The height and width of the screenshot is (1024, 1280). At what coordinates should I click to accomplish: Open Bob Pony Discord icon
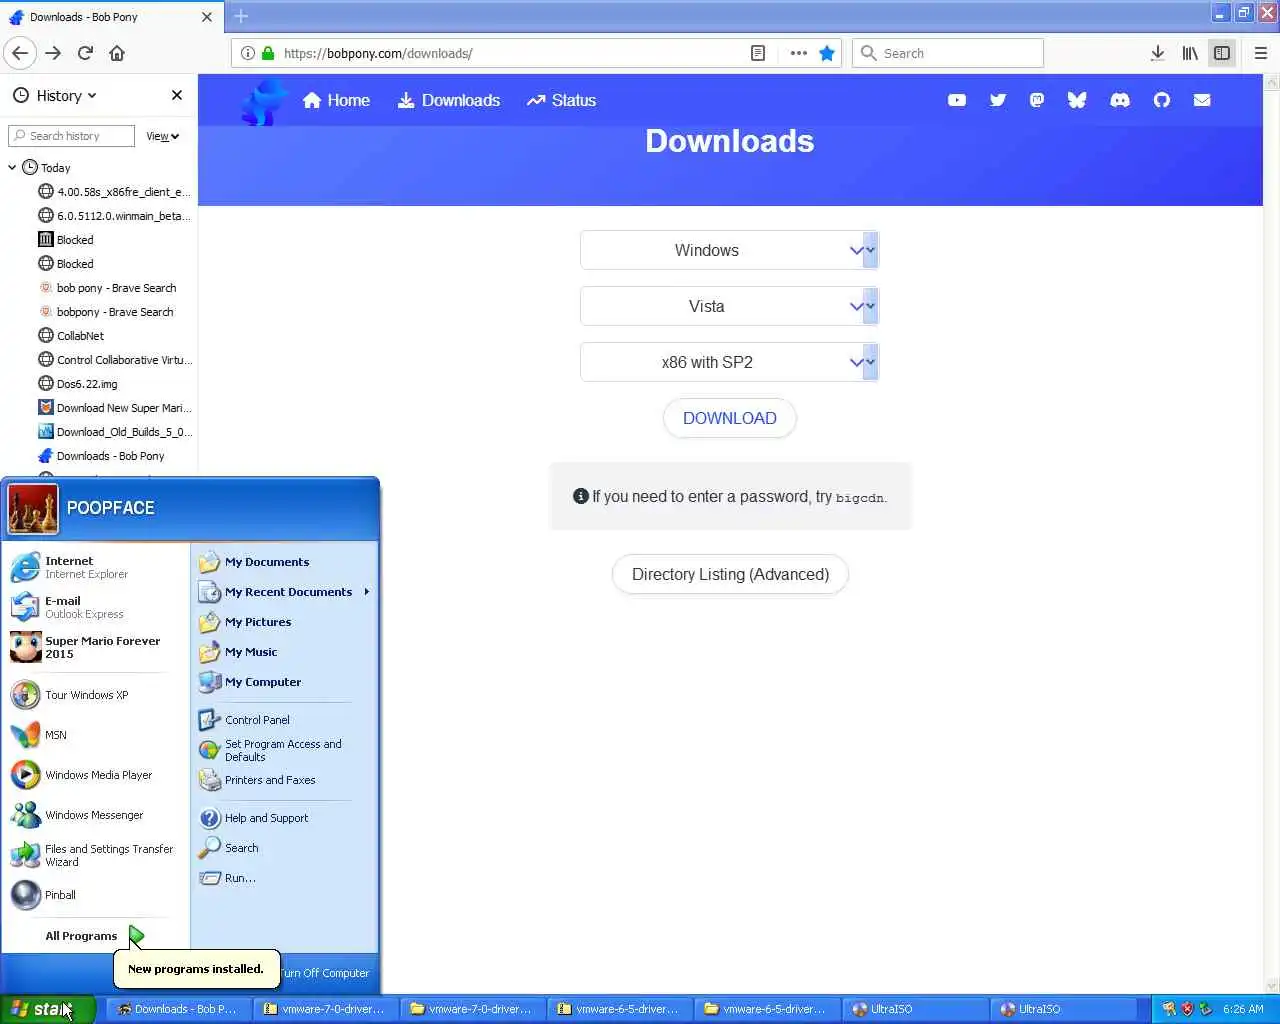(1120, 100)
